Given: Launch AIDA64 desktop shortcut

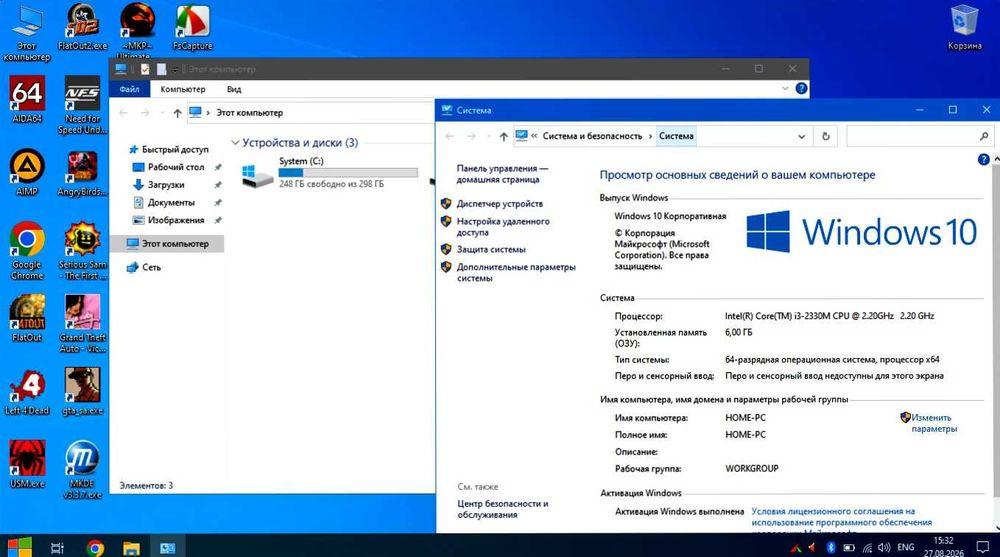Looking at the screenshot, I should pos(27,100).
